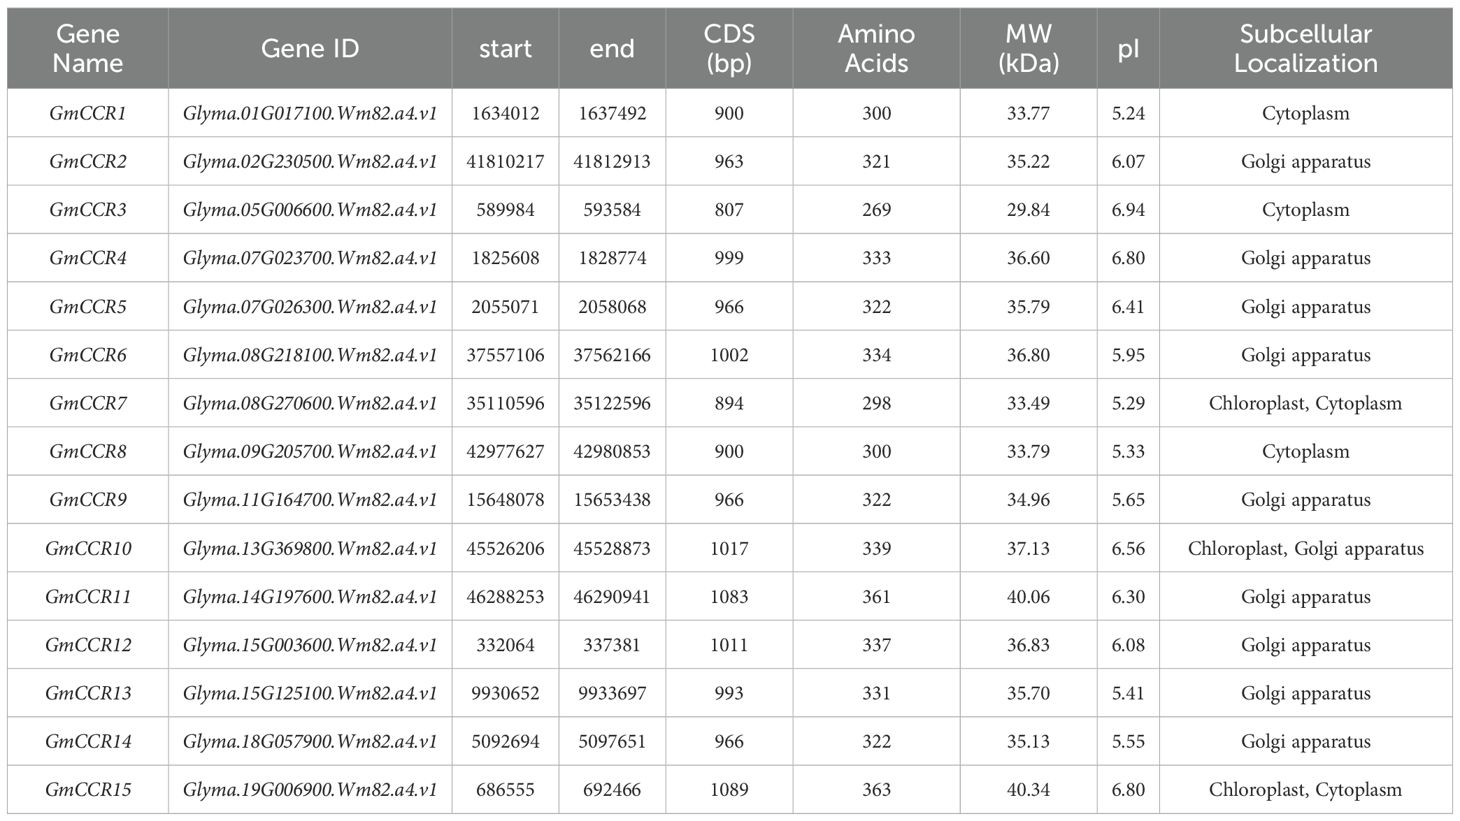Click gene ID Glyma.15G125100.Wm82.a4.v1

[x=310, y=693]
